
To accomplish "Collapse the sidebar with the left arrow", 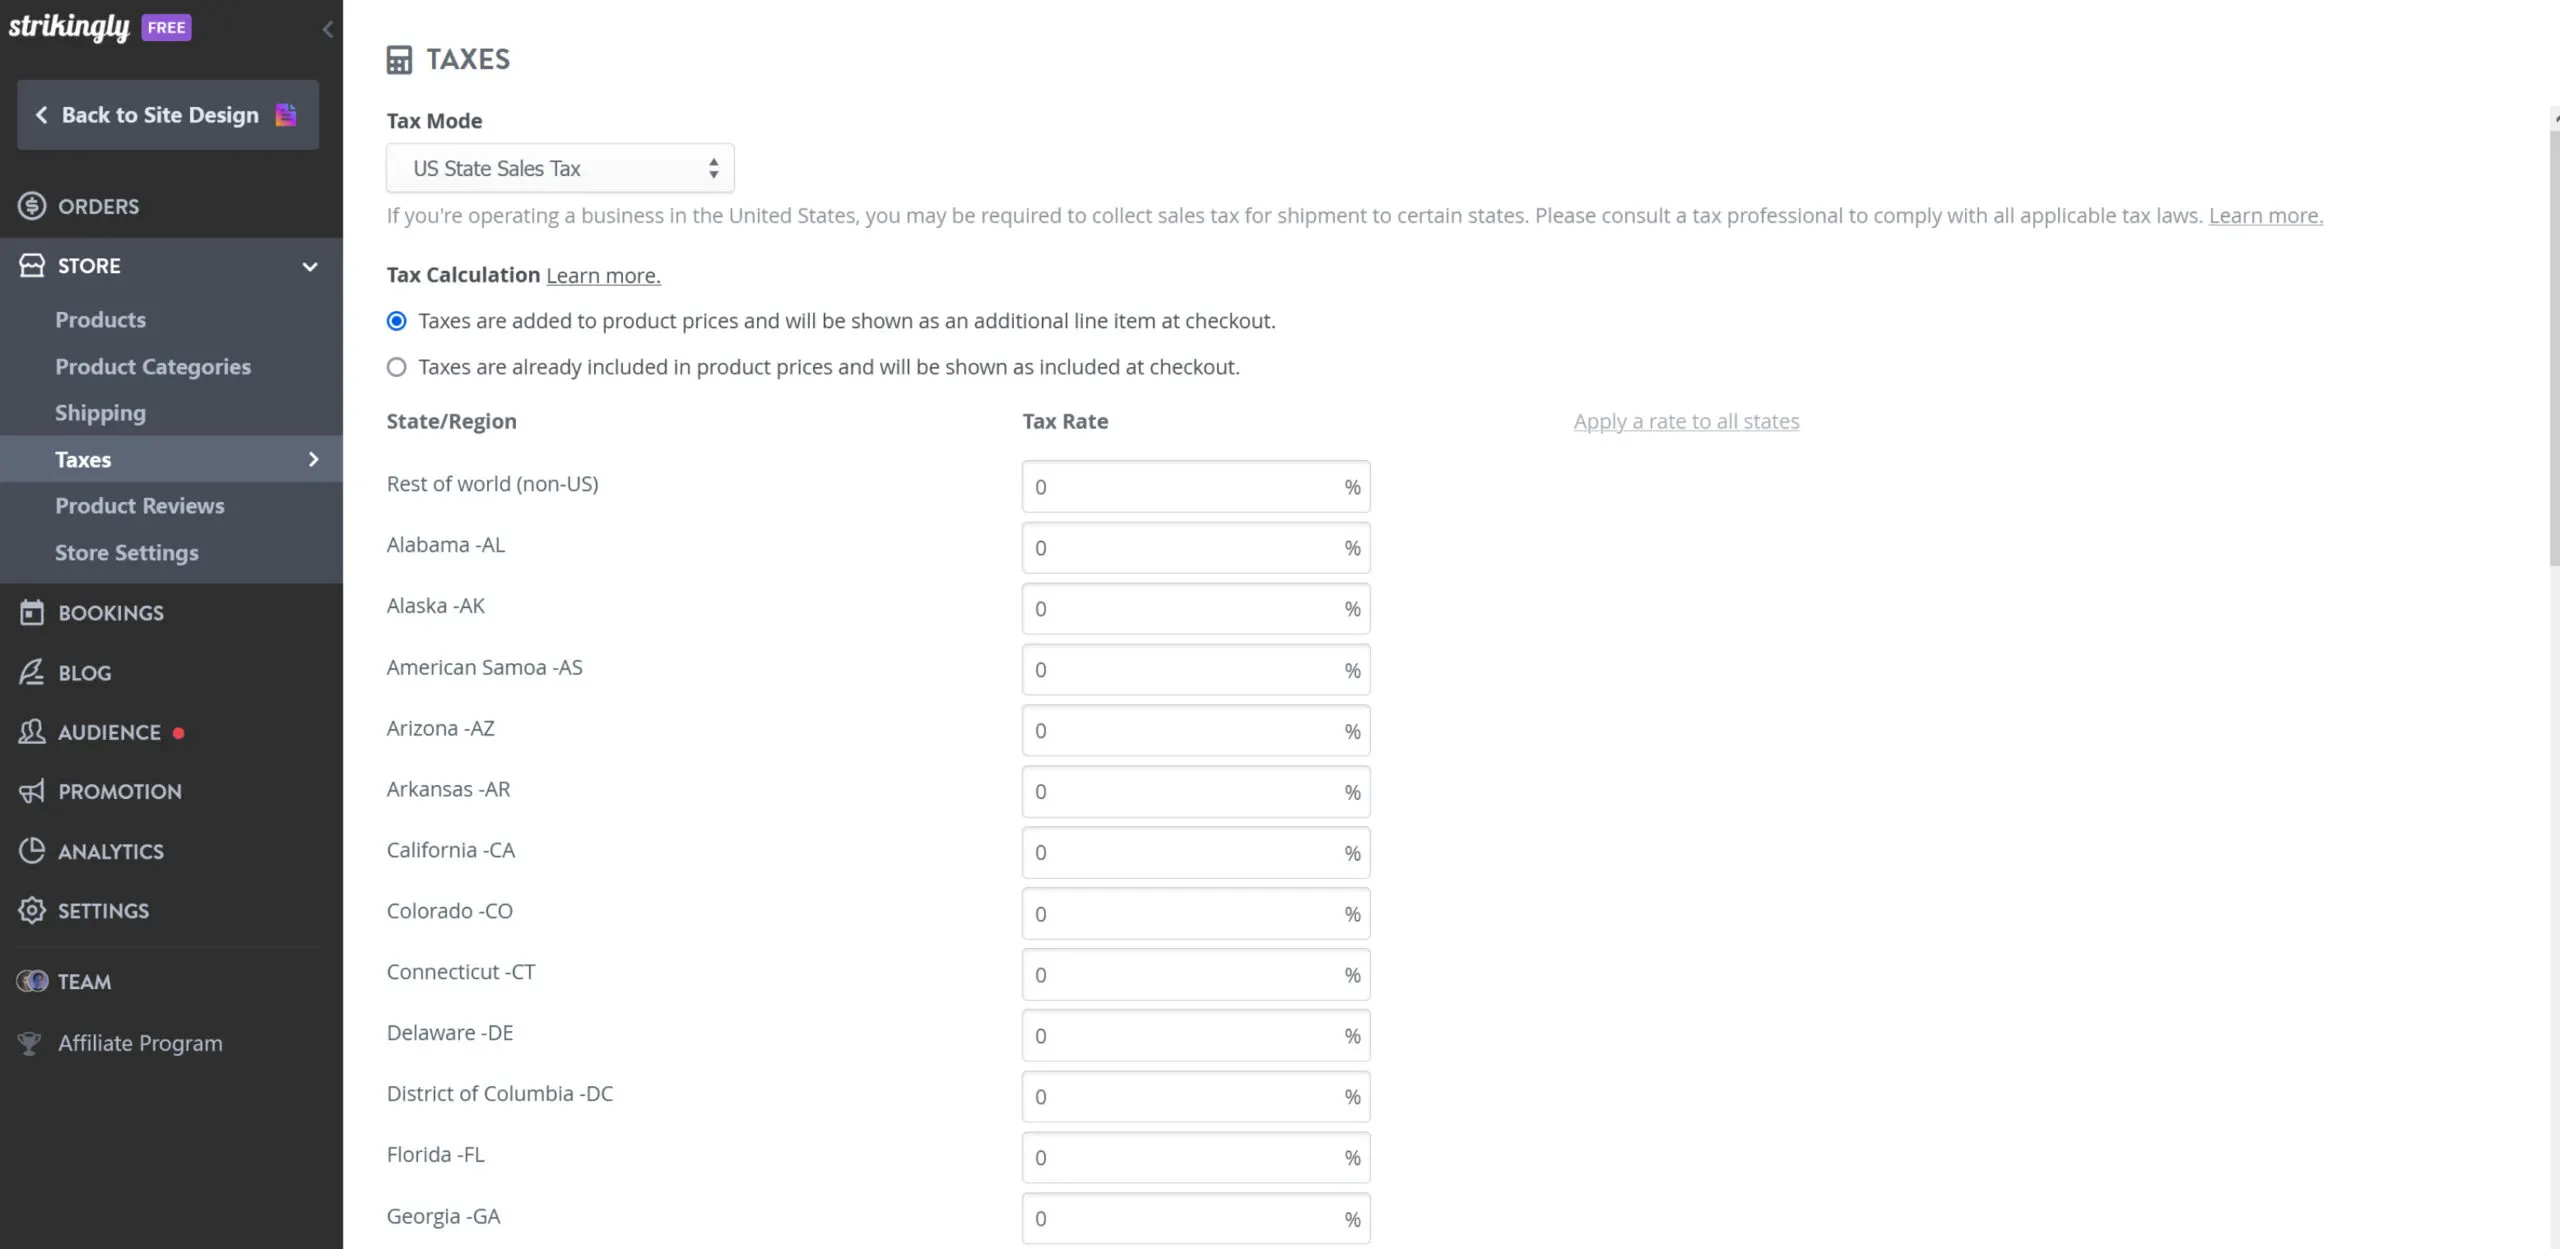I will pyautogui.click(x=328, y=28).
